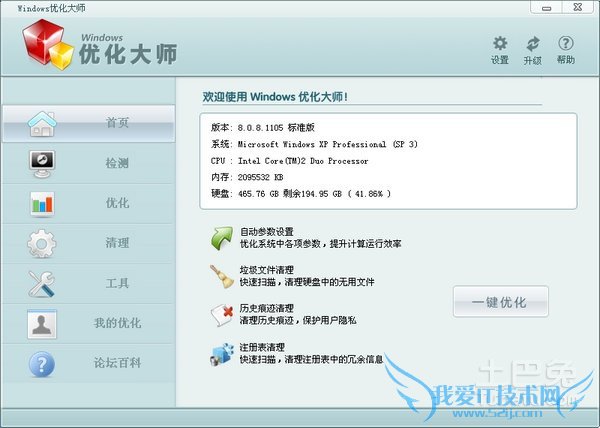
Task: Click the red cube Windows优化大师 logo
Action: [x=47, y=45]
